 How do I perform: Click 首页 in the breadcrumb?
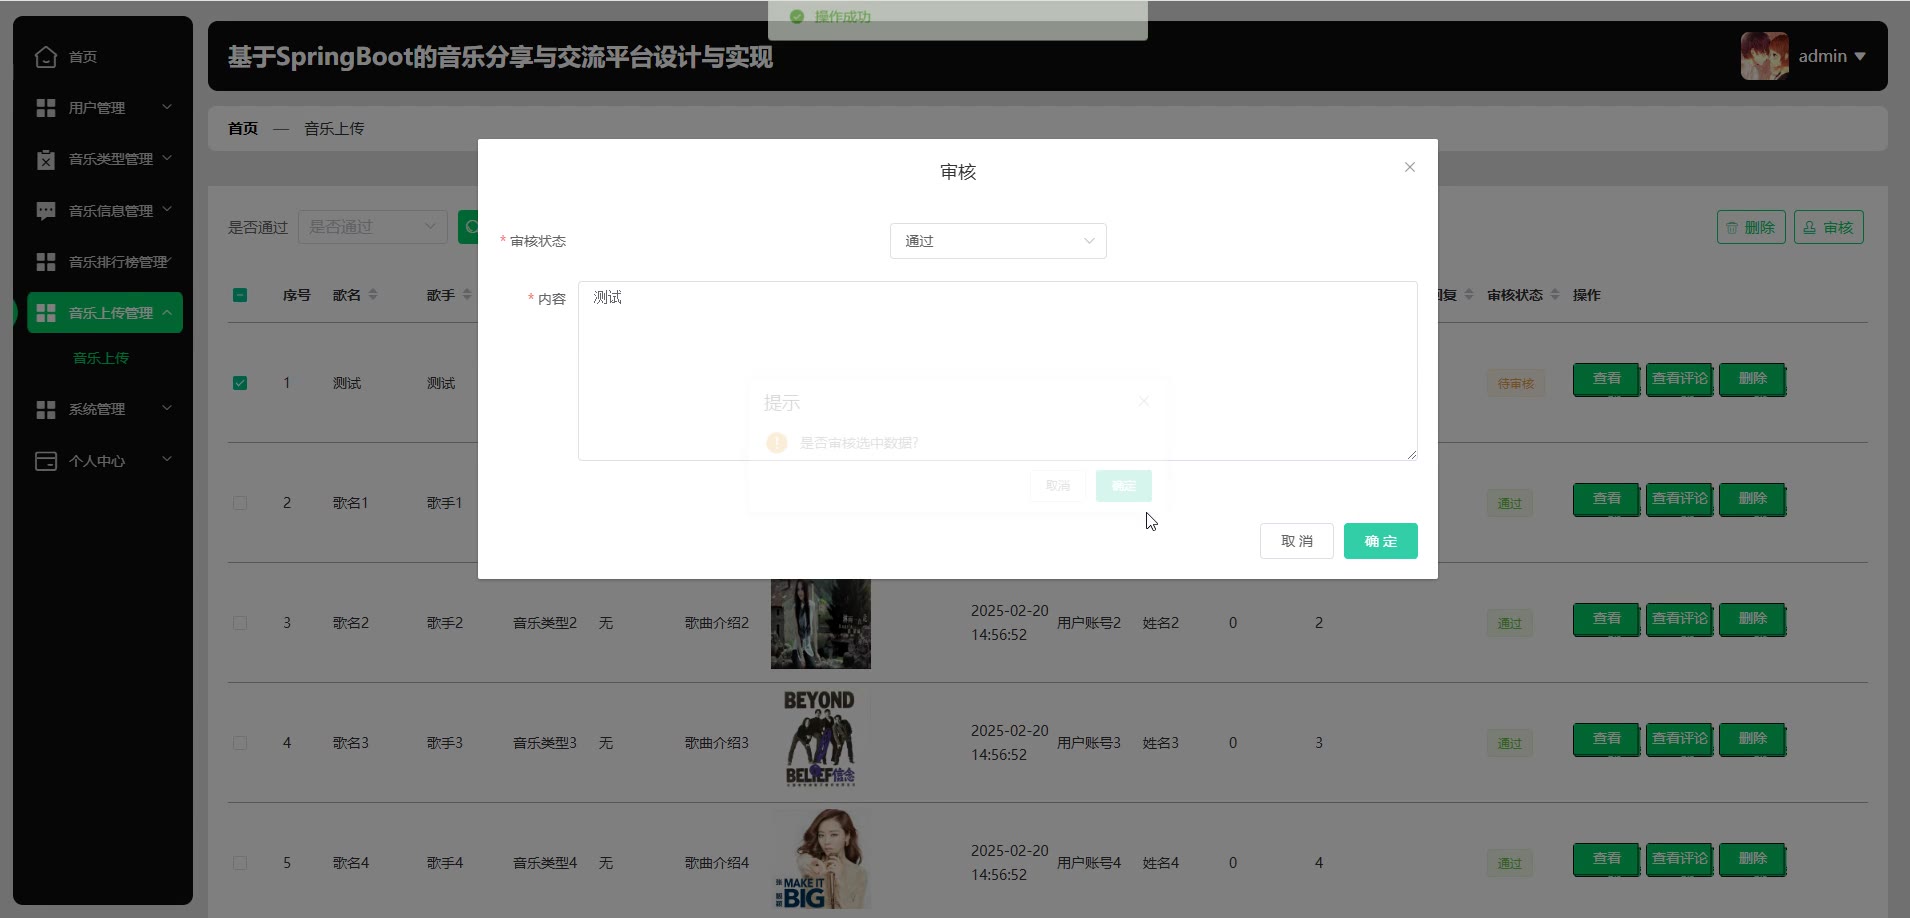(x=243, y=129)
